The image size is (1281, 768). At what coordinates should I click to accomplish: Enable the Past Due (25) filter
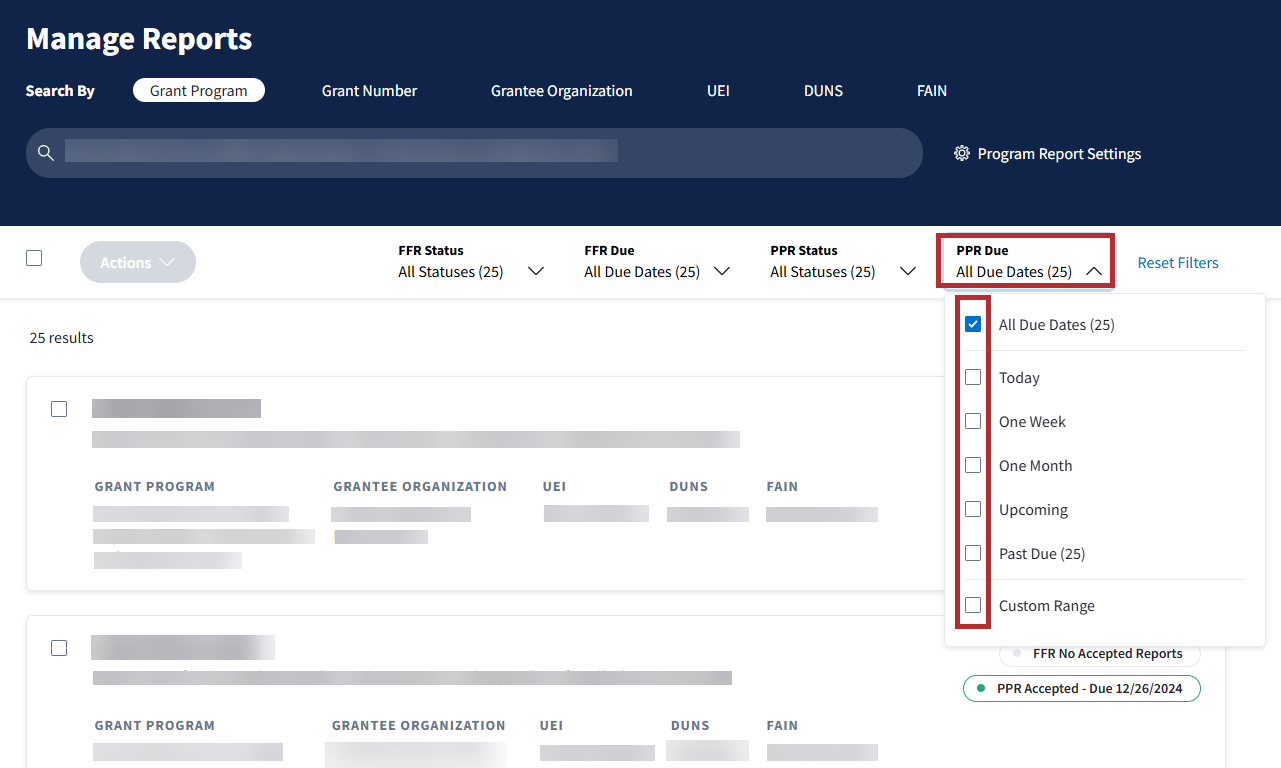point(973,554)
